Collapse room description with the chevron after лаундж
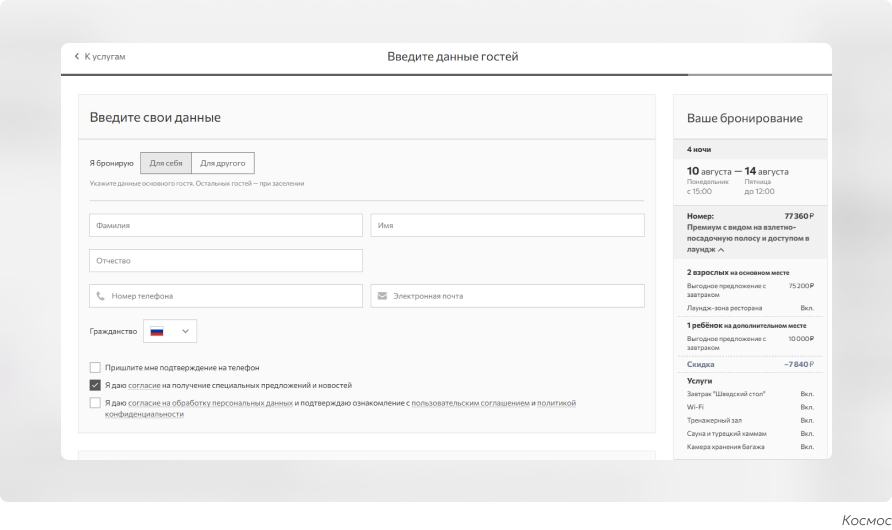This screenshot has width=892, height=530. (721, 250)
